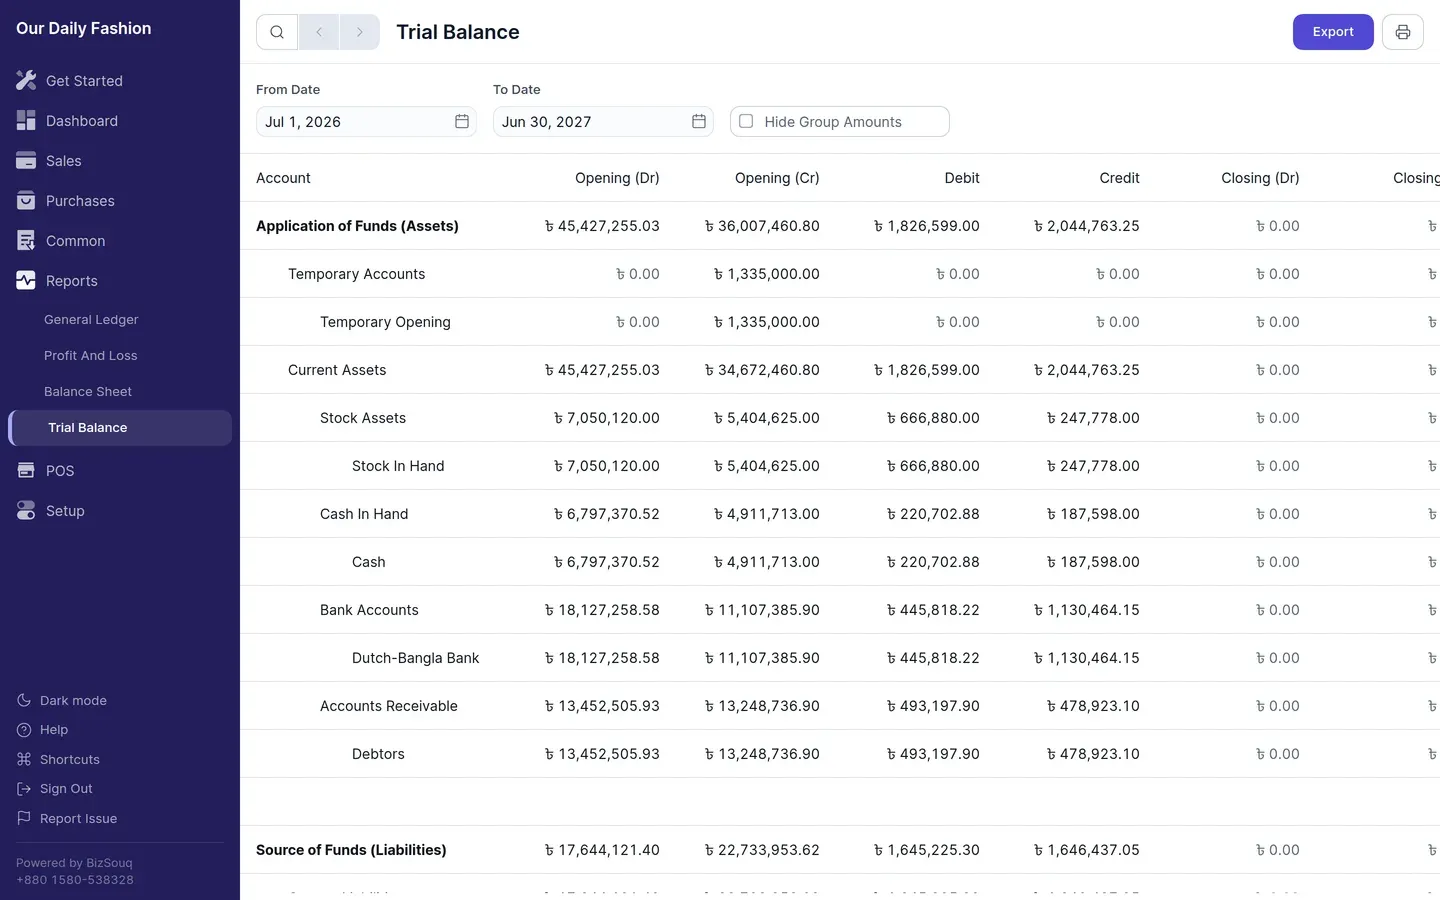This screenshot has width=1440, height=900.
Task: Click the Report Issue flag icon
Action: click(x=24, y=818)
